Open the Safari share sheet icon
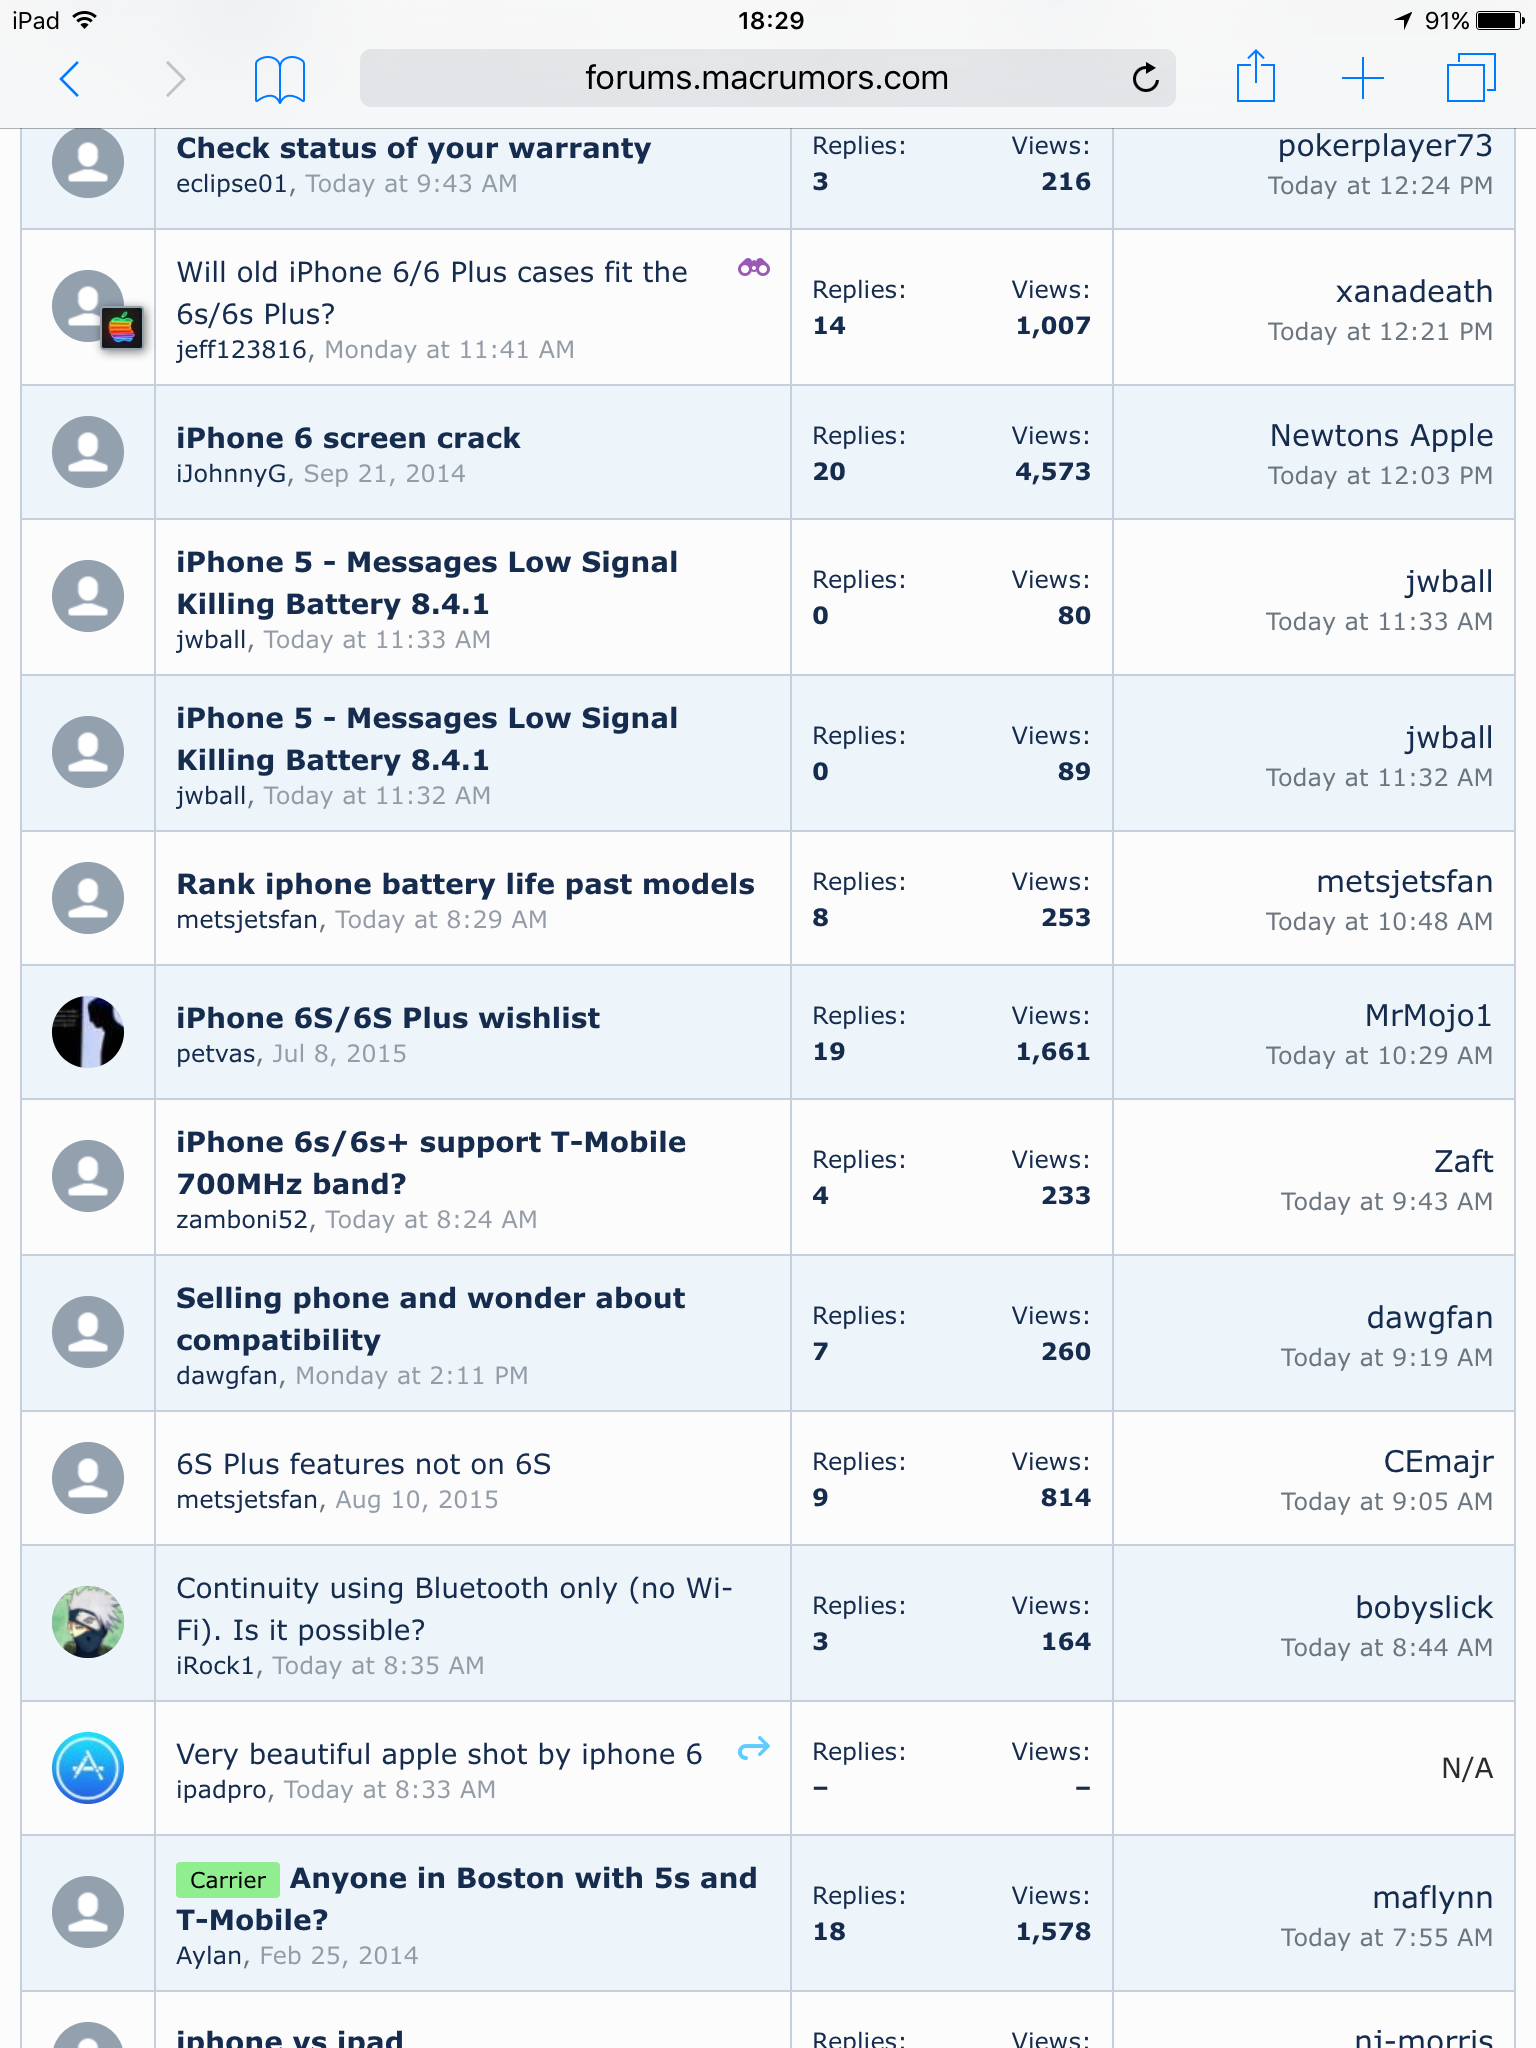This screenshot has height=2048, width=1536. point(1256,76)
